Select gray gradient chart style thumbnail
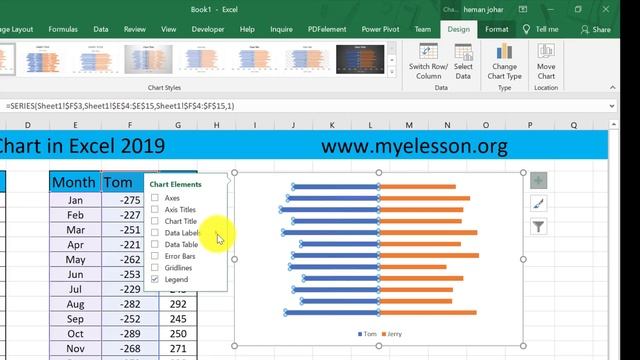Screen dimensions: 640x360 pos(149,60)
